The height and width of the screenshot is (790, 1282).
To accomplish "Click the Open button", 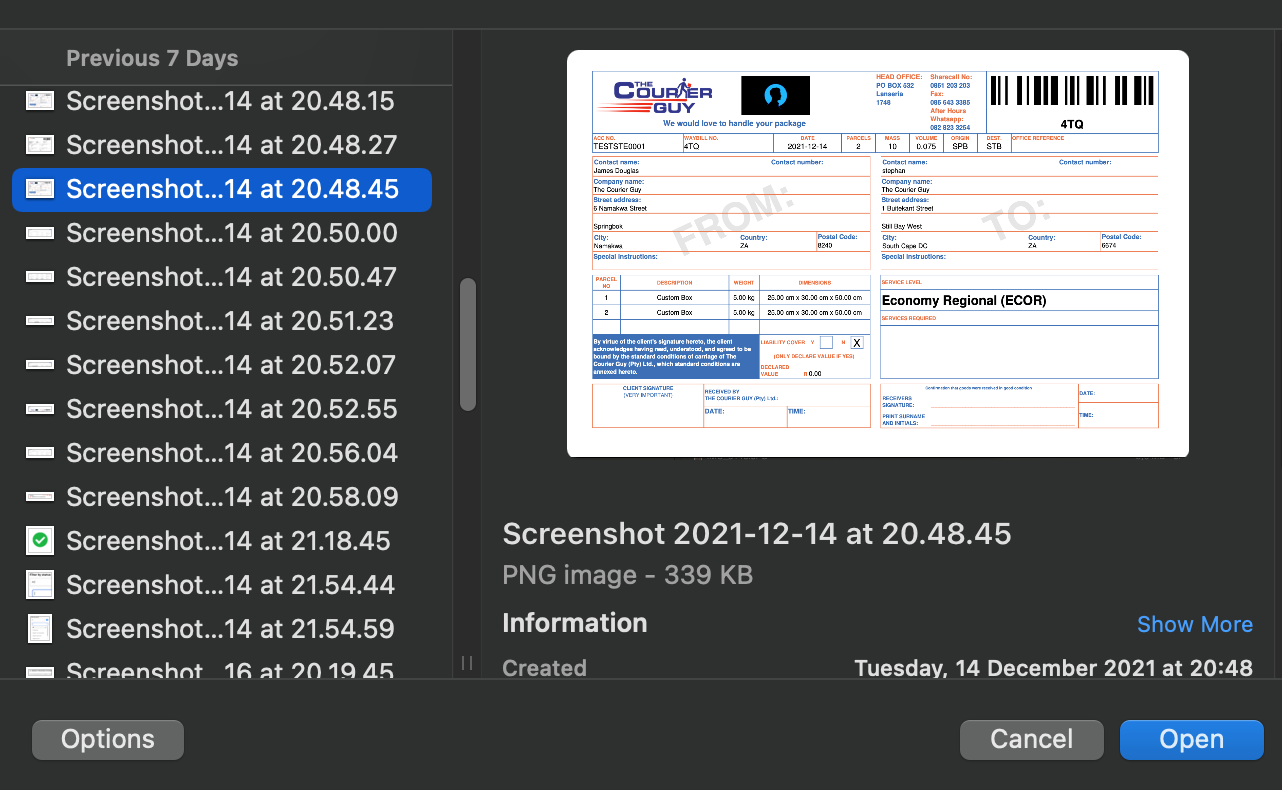I will click(1191, 739).
